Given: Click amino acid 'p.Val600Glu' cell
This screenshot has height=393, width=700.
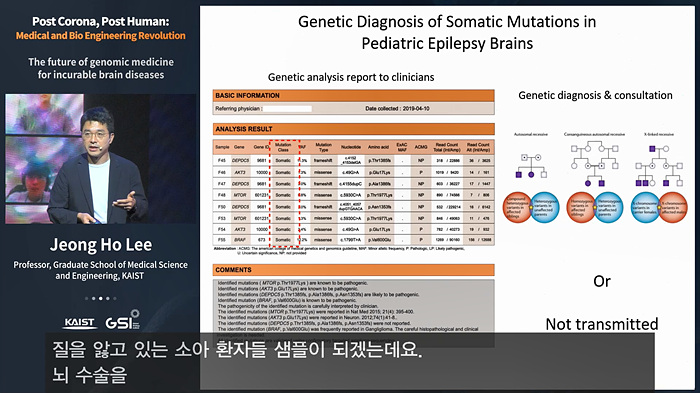Looking at the screenshot, I should tap(379, 240).
